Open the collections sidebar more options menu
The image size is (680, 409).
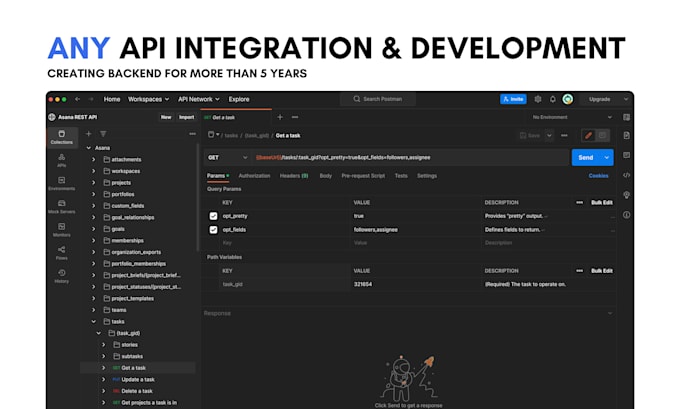pyautogui.click(x=192, y=134)
